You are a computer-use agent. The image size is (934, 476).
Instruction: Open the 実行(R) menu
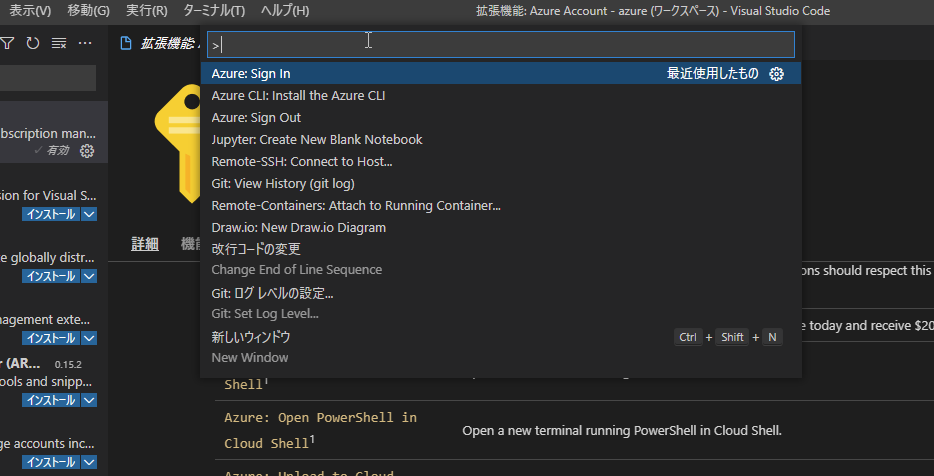(x=147, y=11)
